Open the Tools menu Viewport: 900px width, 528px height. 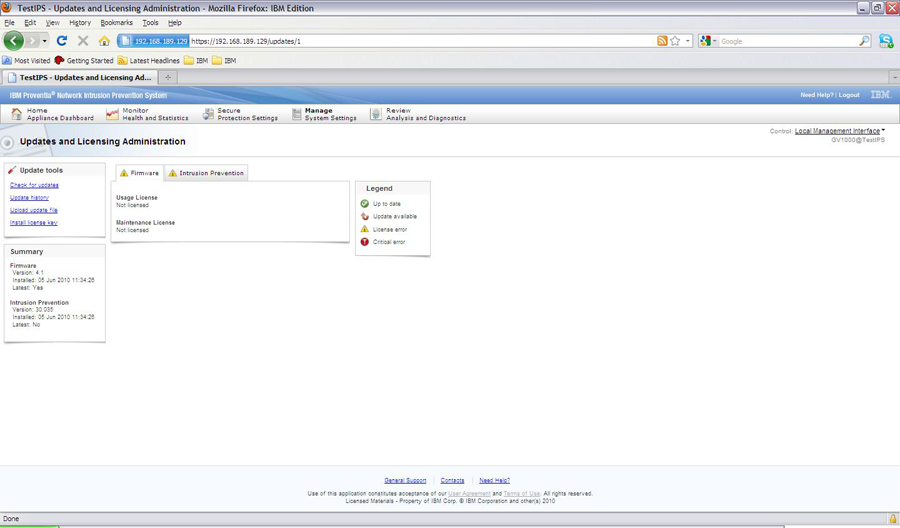150,22
